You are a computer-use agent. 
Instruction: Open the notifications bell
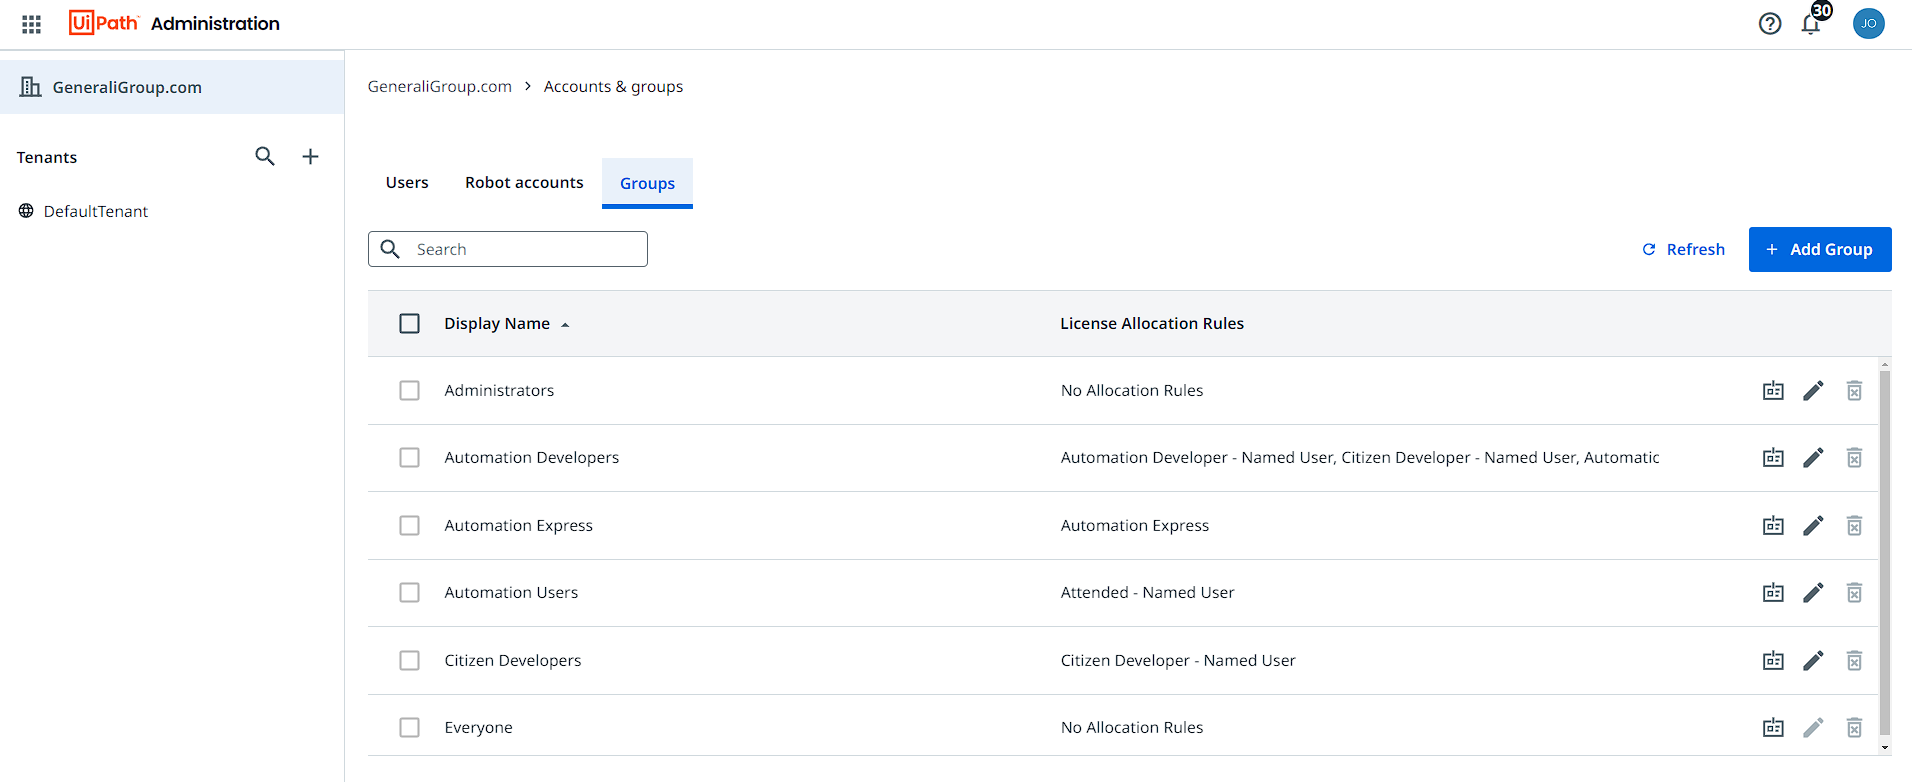[x=1810, y=24]
